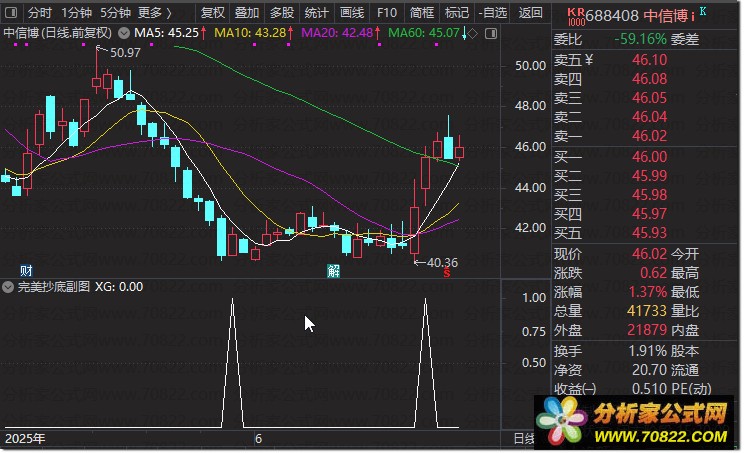
Task: Activate the 画线 drawing tool
Action: [352, 13]
